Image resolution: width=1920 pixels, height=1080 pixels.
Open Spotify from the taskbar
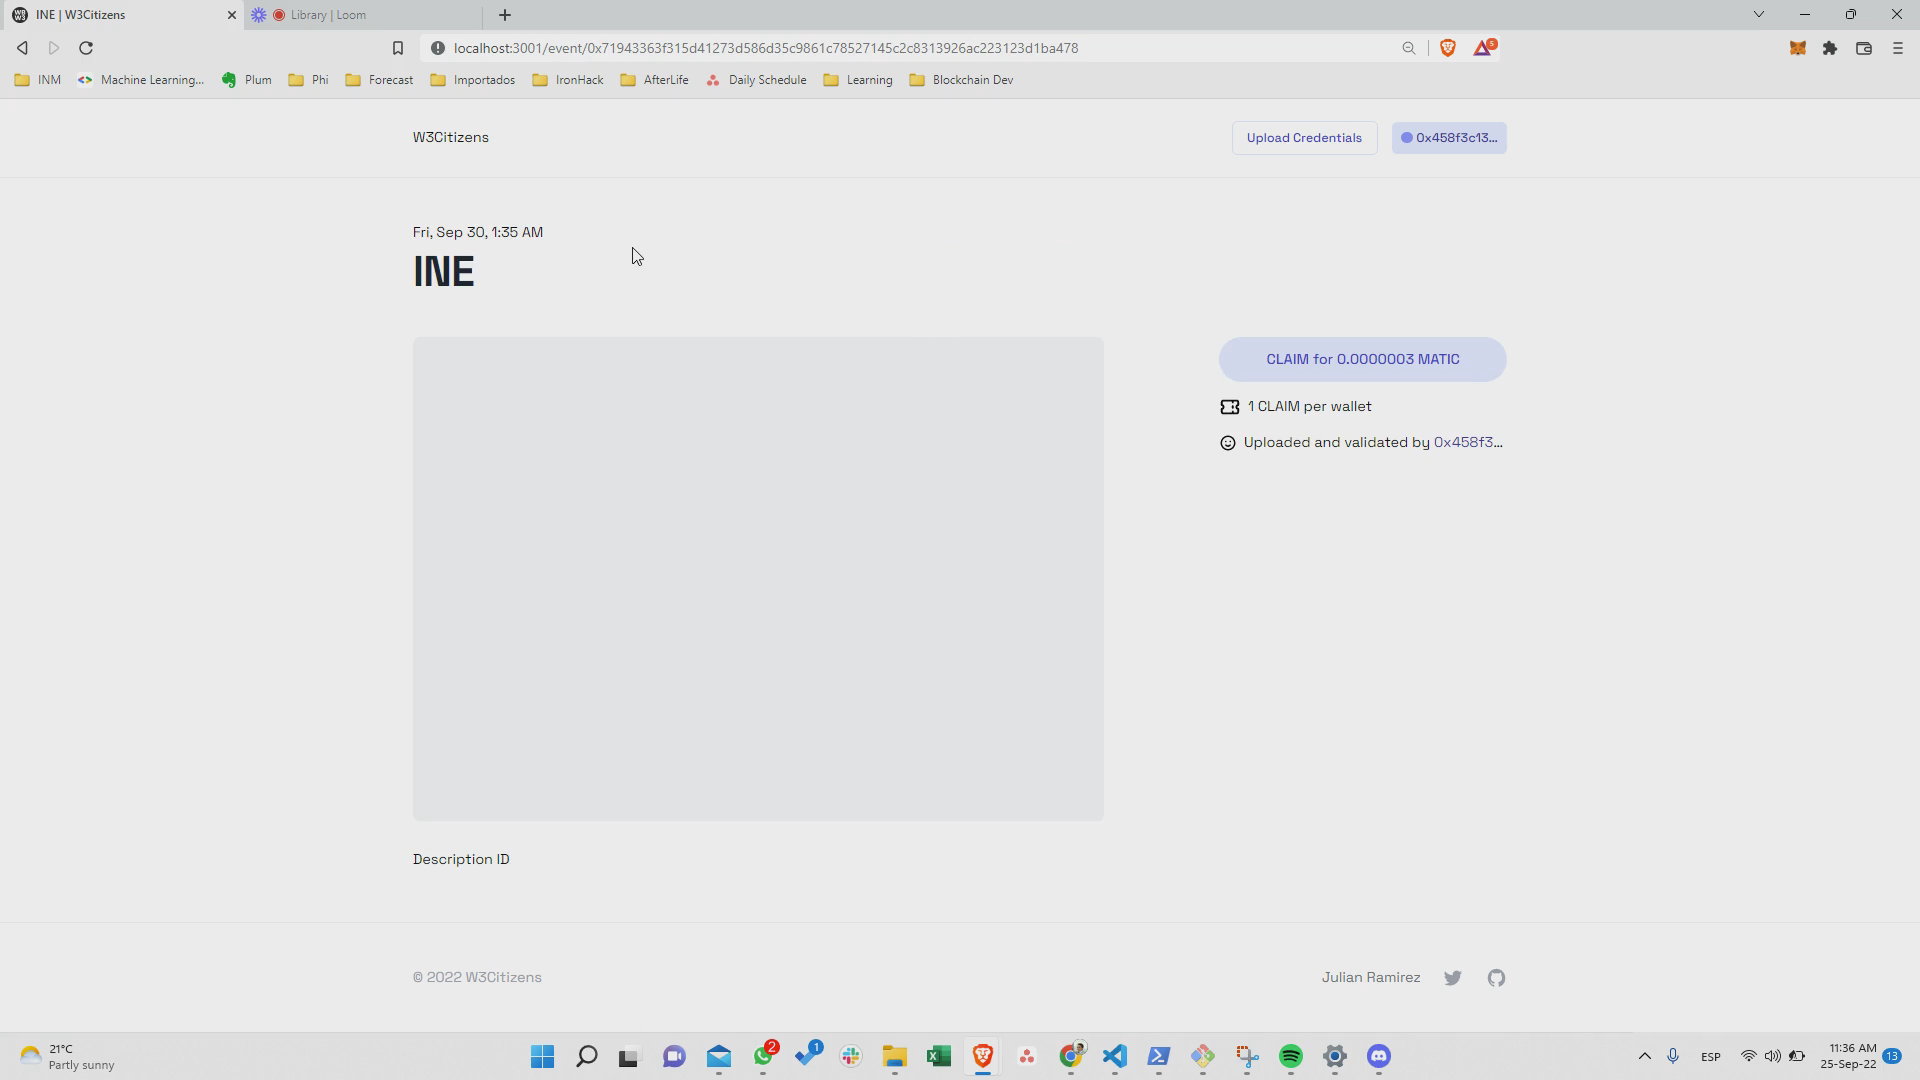(x=1291, y=1056)
